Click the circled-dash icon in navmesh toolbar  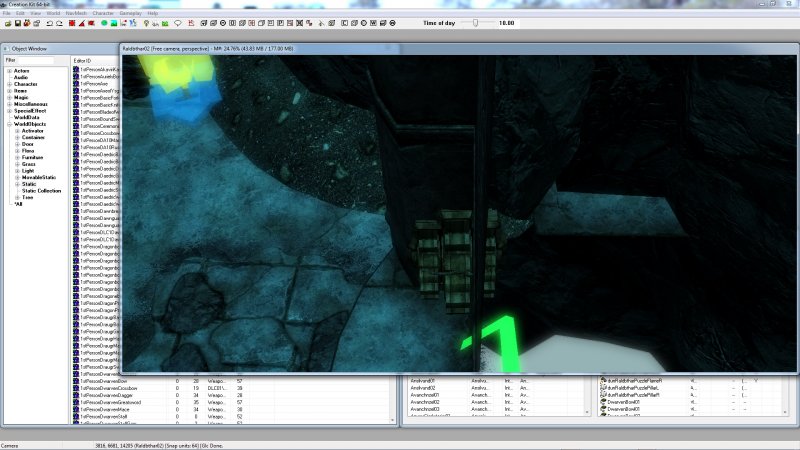(x=223, y=23)
